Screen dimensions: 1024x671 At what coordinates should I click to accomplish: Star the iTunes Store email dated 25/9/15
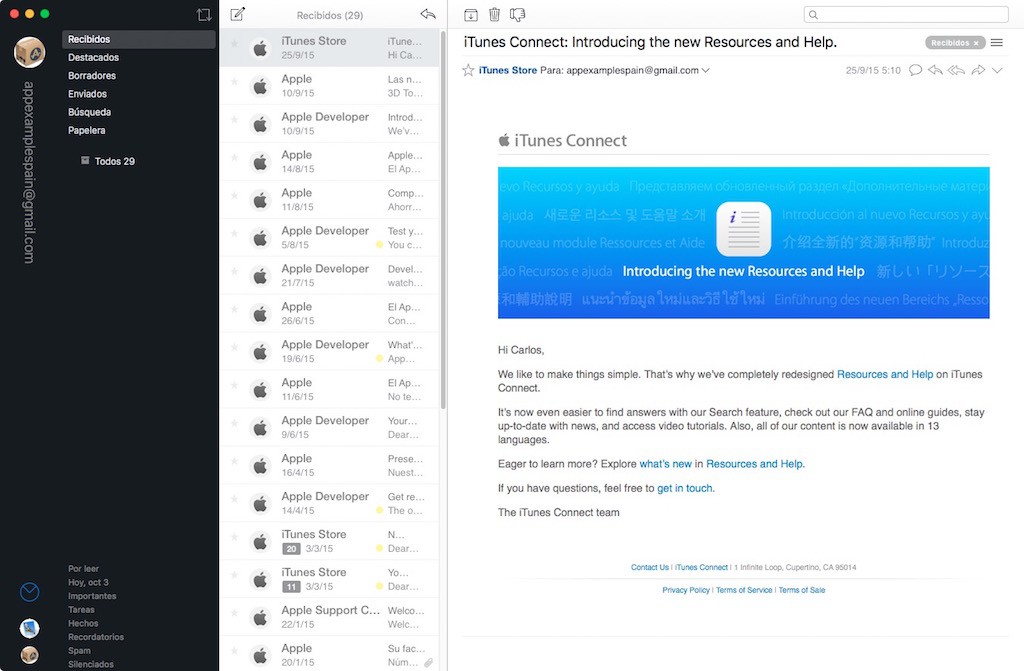[234, 44]
